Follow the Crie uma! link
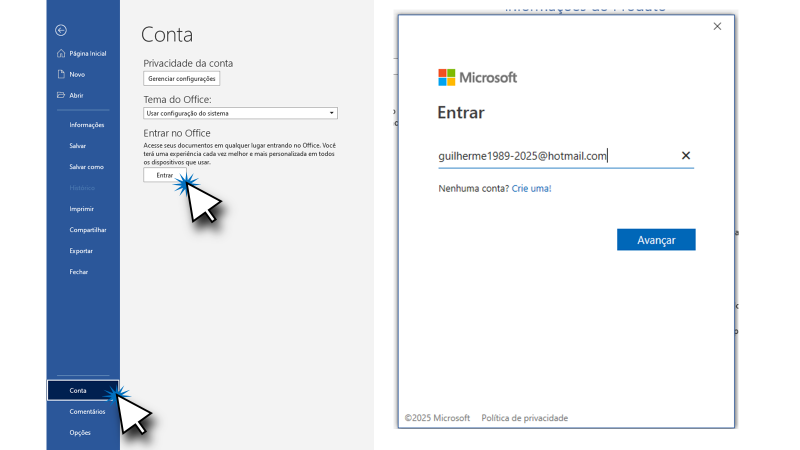800x450 pixels. [531, 188]
